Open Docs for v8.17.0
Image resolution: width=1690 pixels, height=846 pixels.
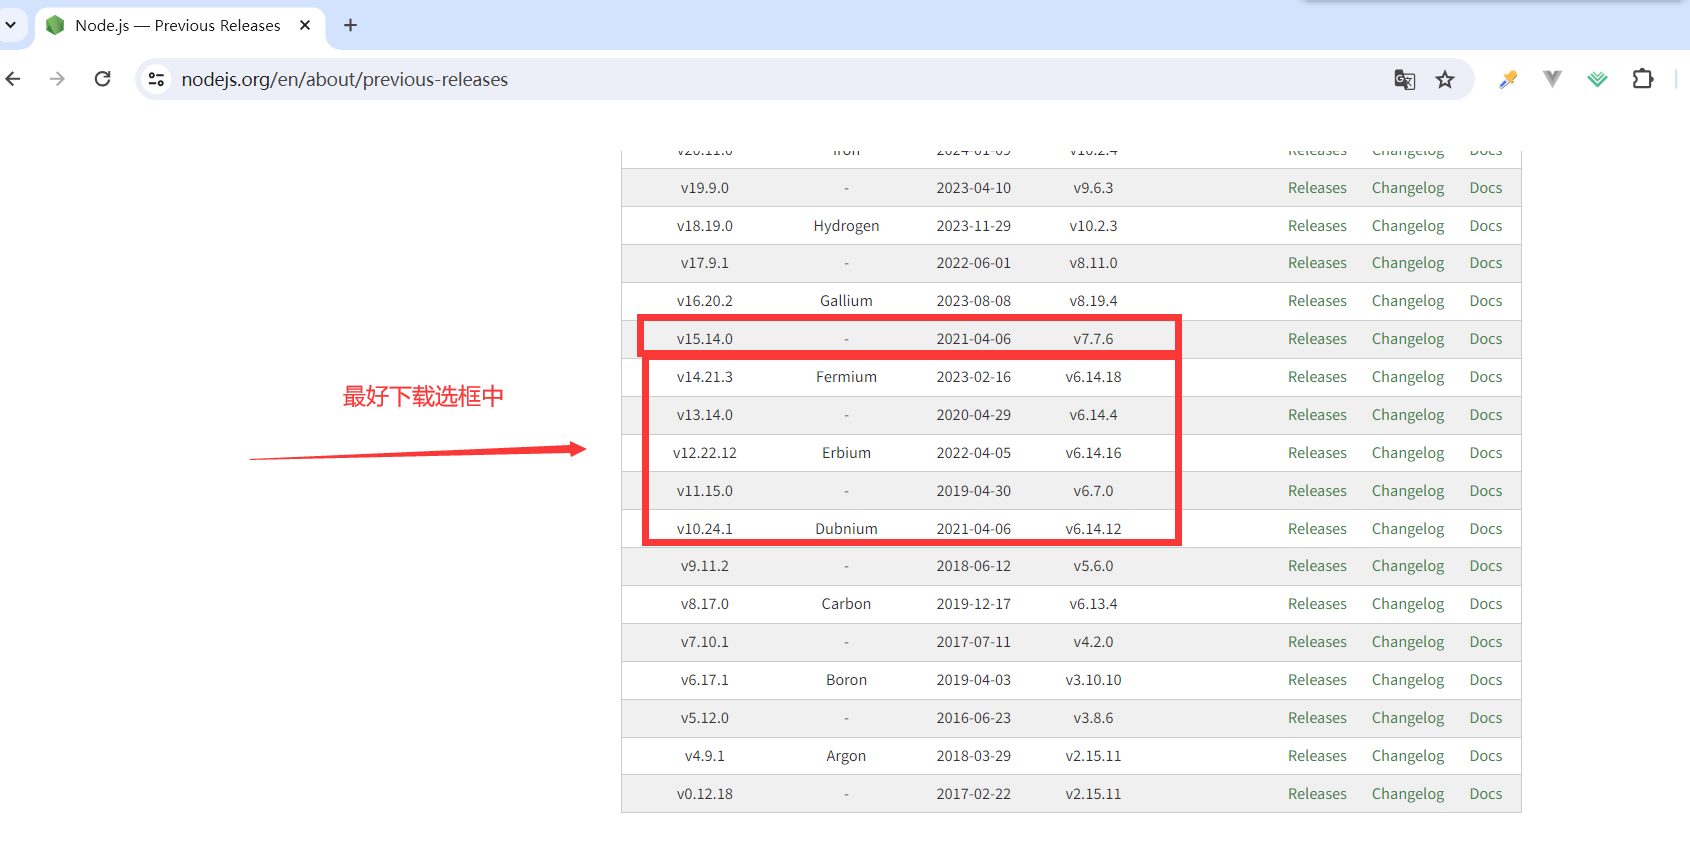1486,604
